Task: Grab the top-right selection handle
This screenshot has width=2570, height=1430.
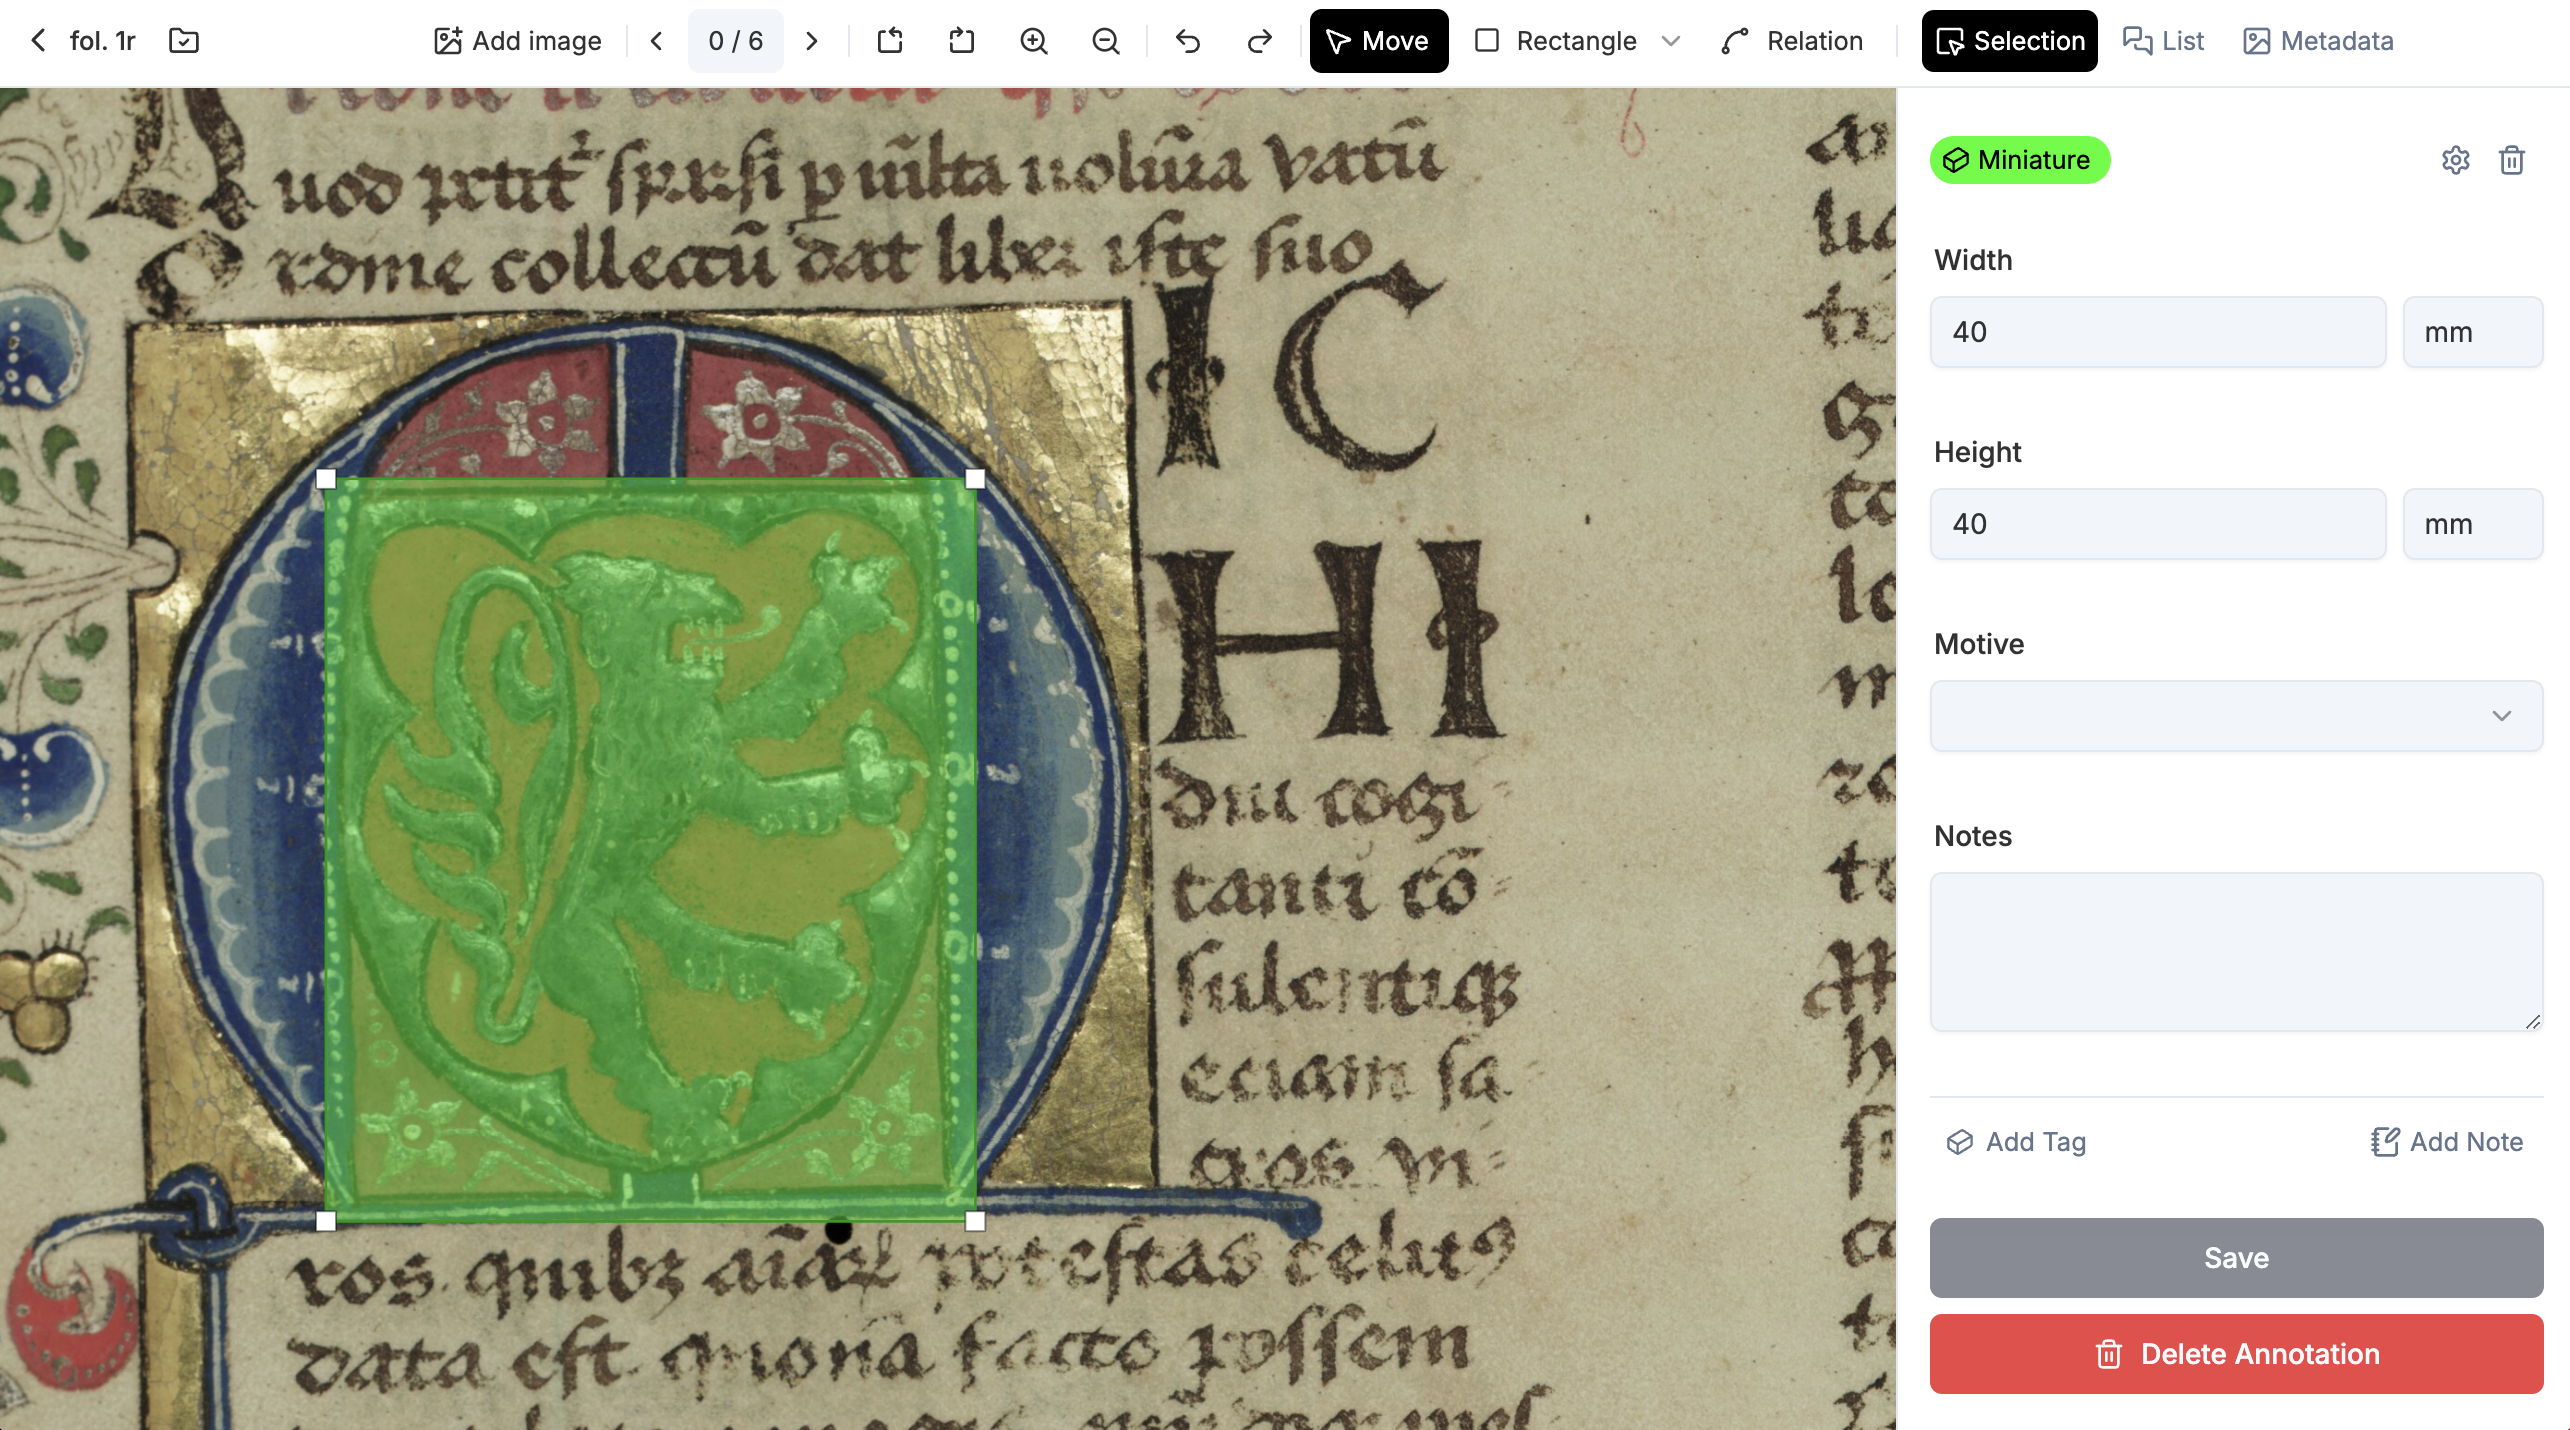Action: click(x=975, y=480)
